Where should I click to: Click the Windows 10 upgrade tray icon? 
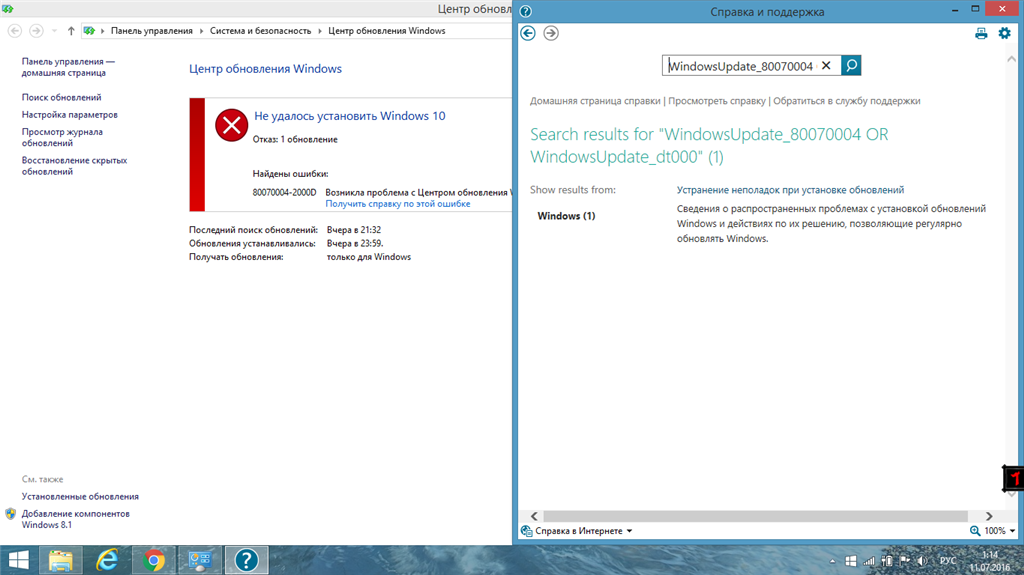tap(850, 561)
